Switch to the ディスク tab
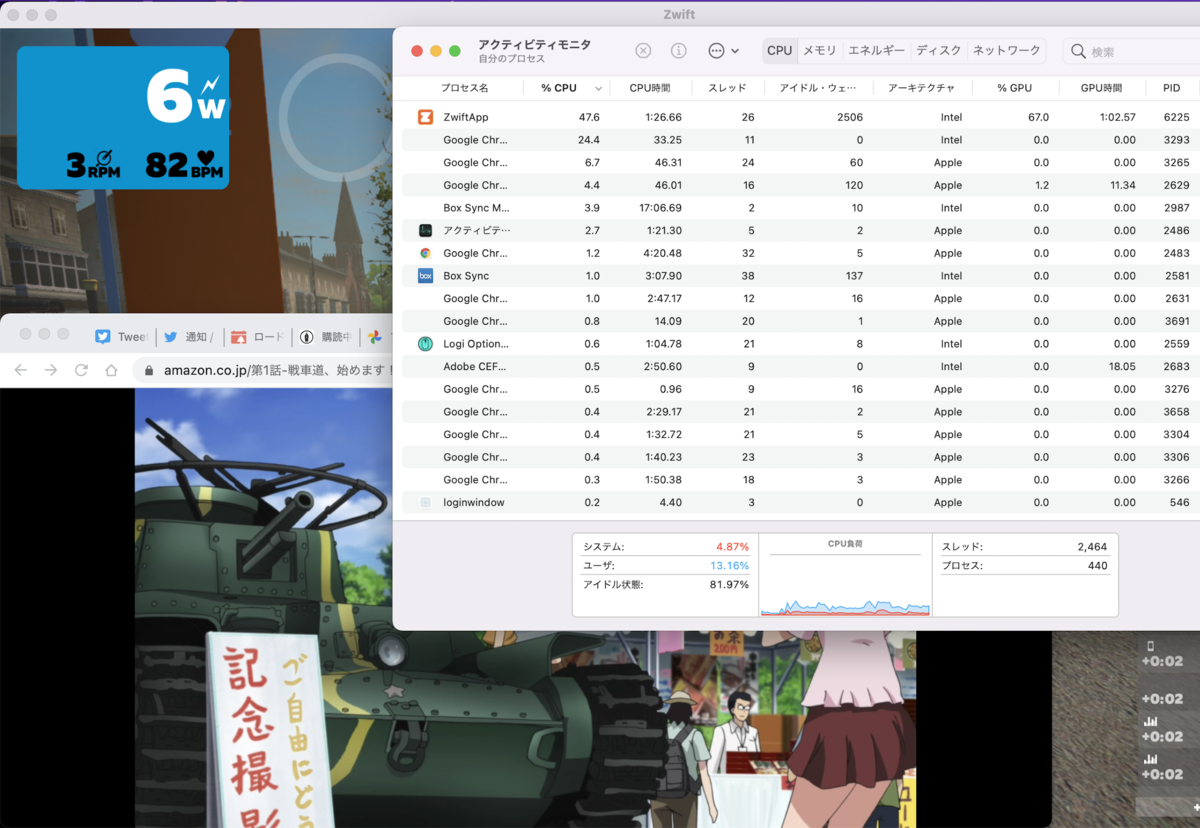 tap(939, 51)
